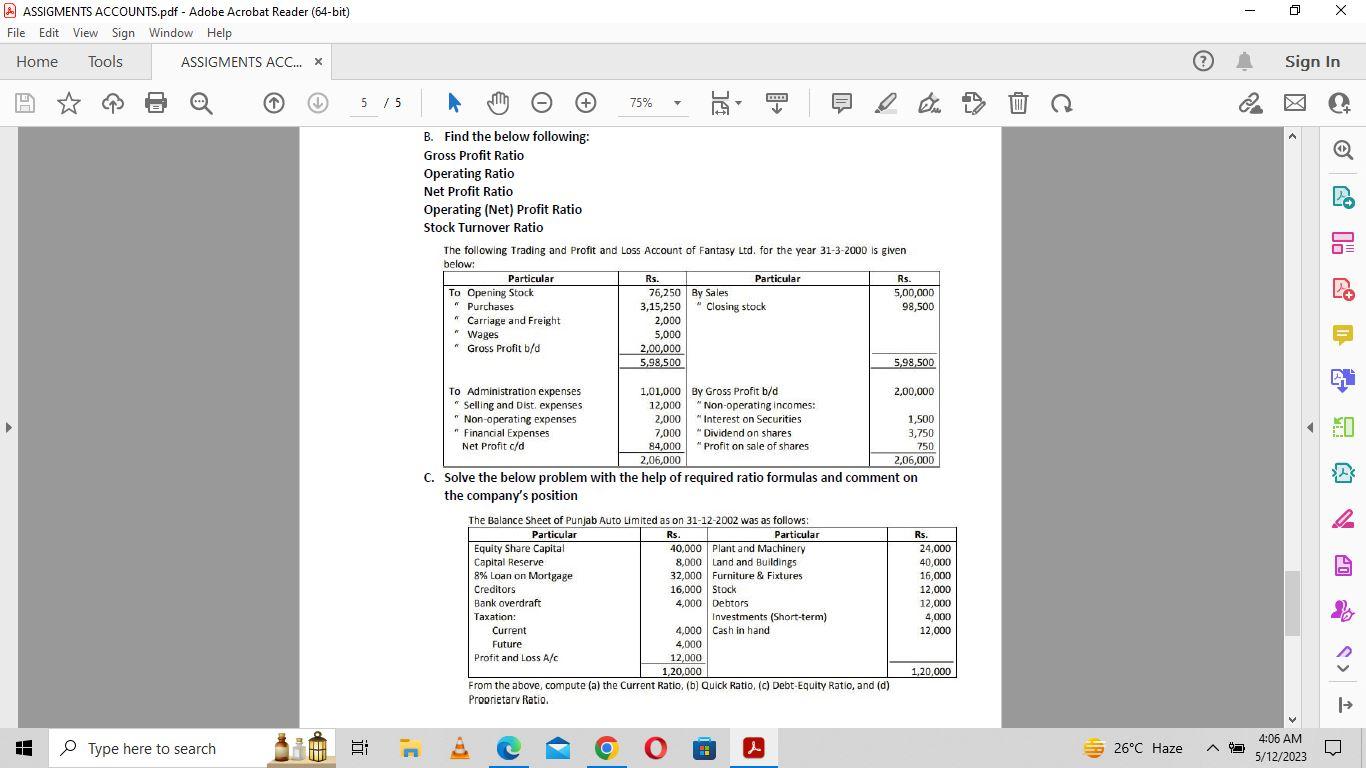Switch to the Home tab
This screenshot has height=768, width=1366.
click(x=37, y=61)
